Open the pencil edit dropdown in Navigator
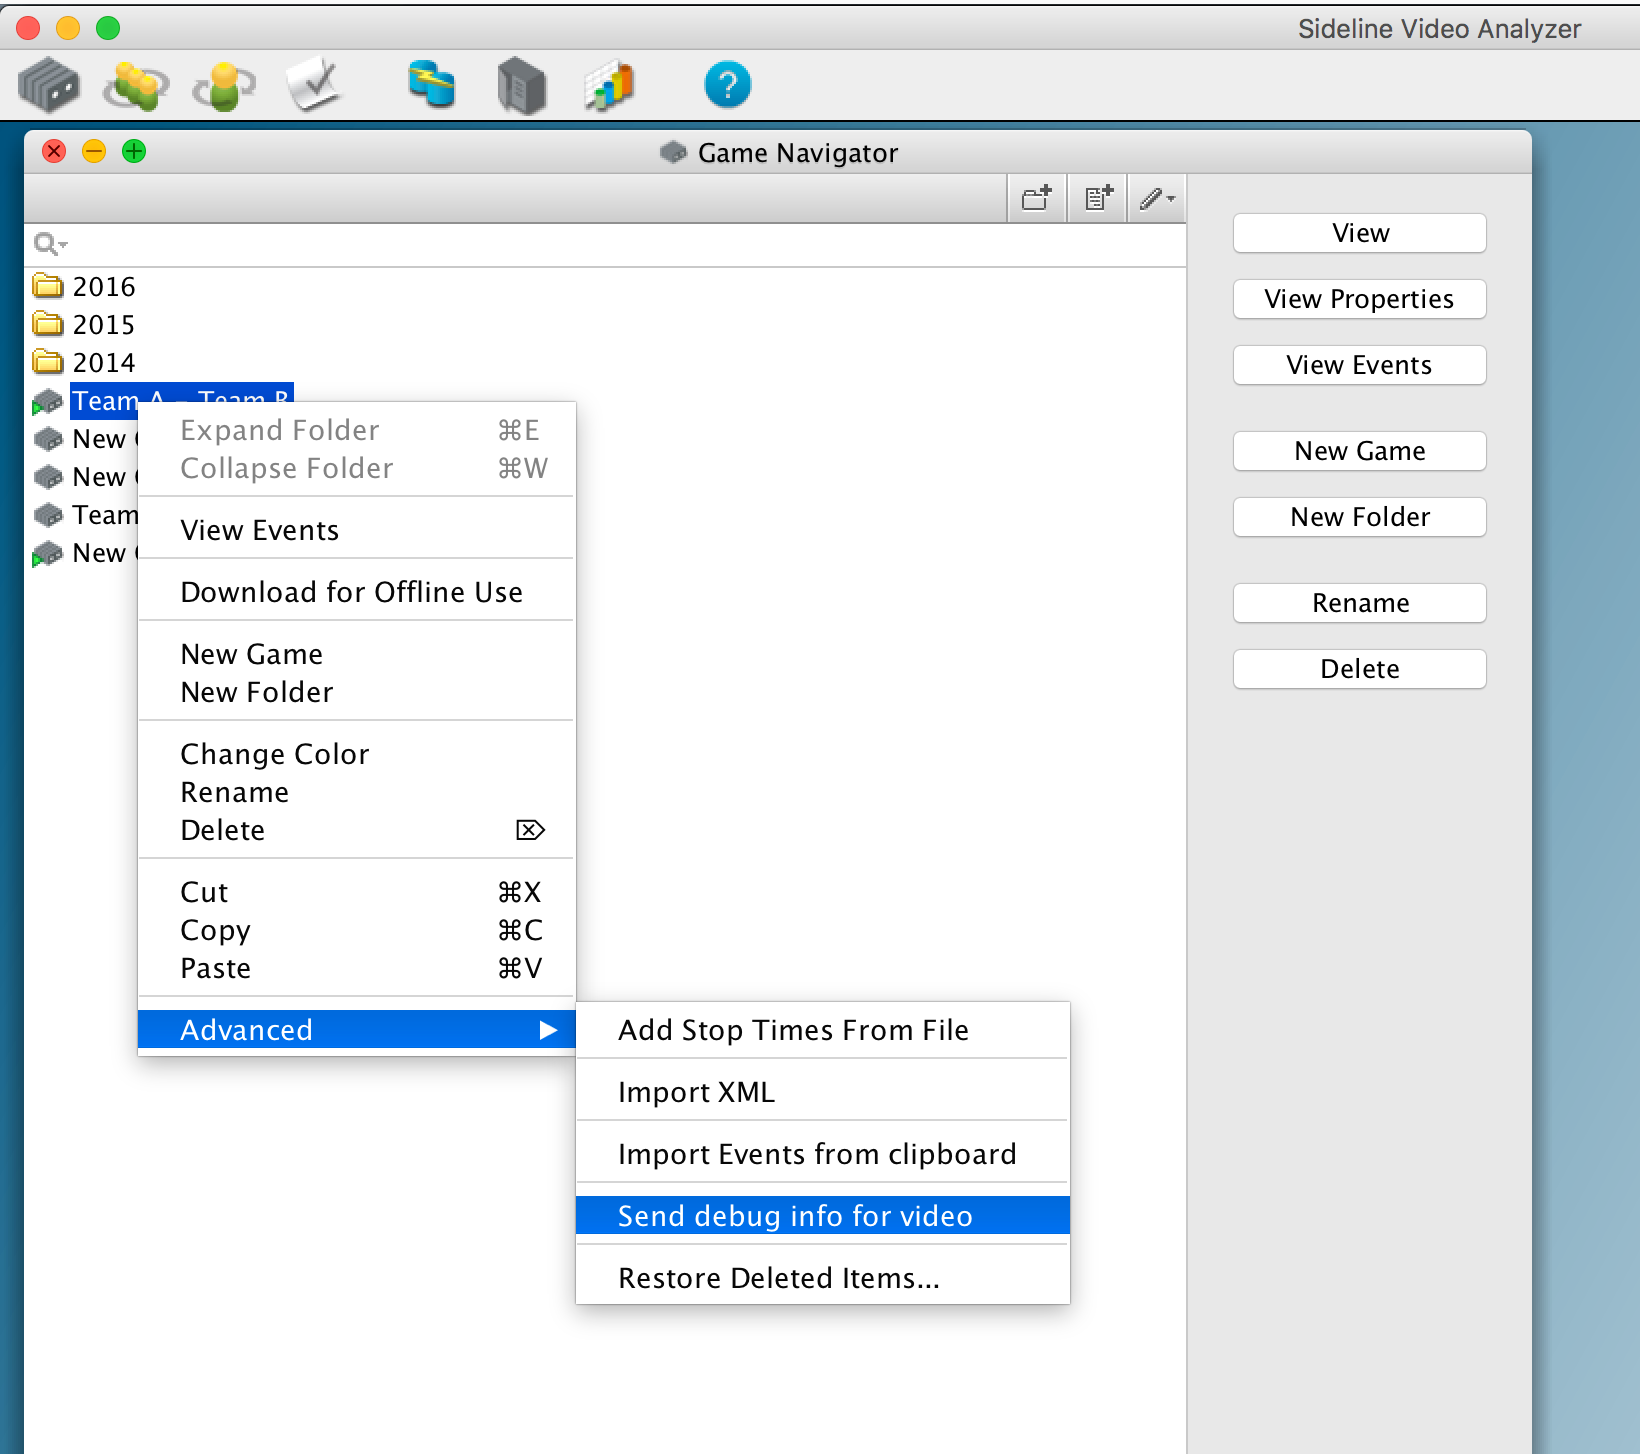Image resolution: width=1640 pixels, height=1454 pixels. coord(1158,198)
